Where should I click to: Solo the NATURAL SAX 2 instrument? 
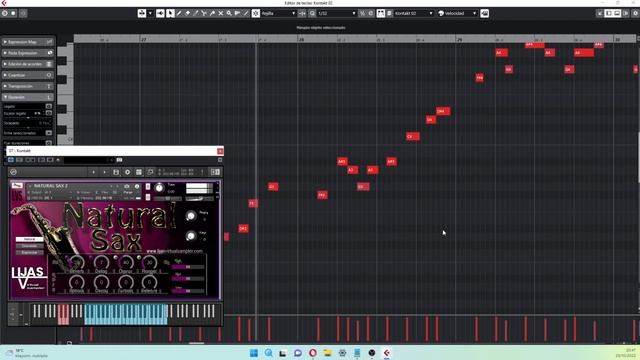148,187
